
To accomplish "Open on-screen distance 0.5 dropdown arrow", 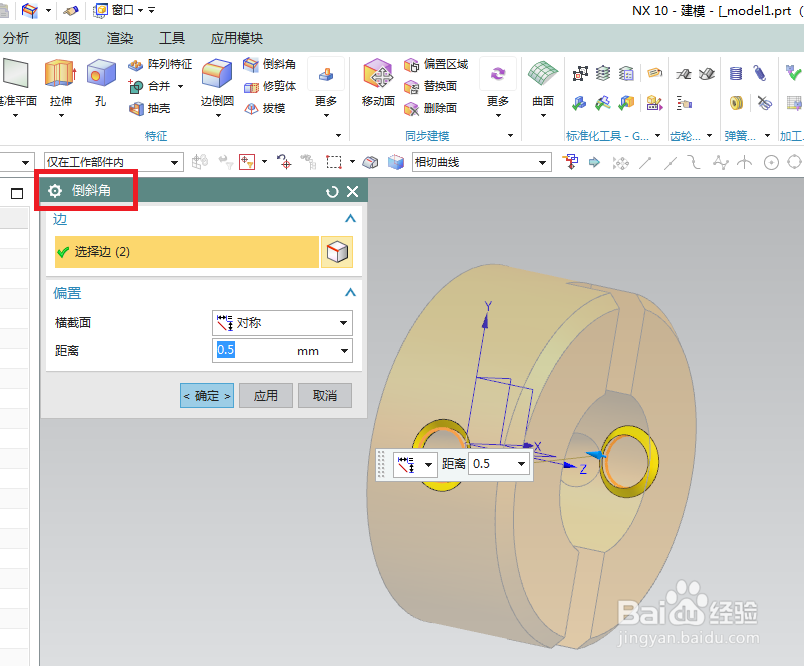I will (521, 464).
